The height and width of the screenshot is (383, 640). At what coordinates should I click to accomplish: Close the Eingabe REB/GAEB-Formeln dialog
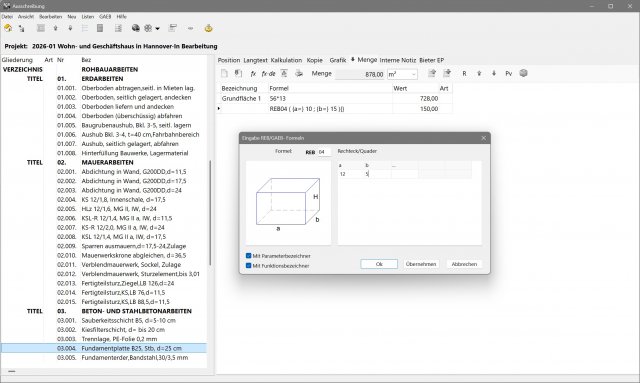(484, 138)
